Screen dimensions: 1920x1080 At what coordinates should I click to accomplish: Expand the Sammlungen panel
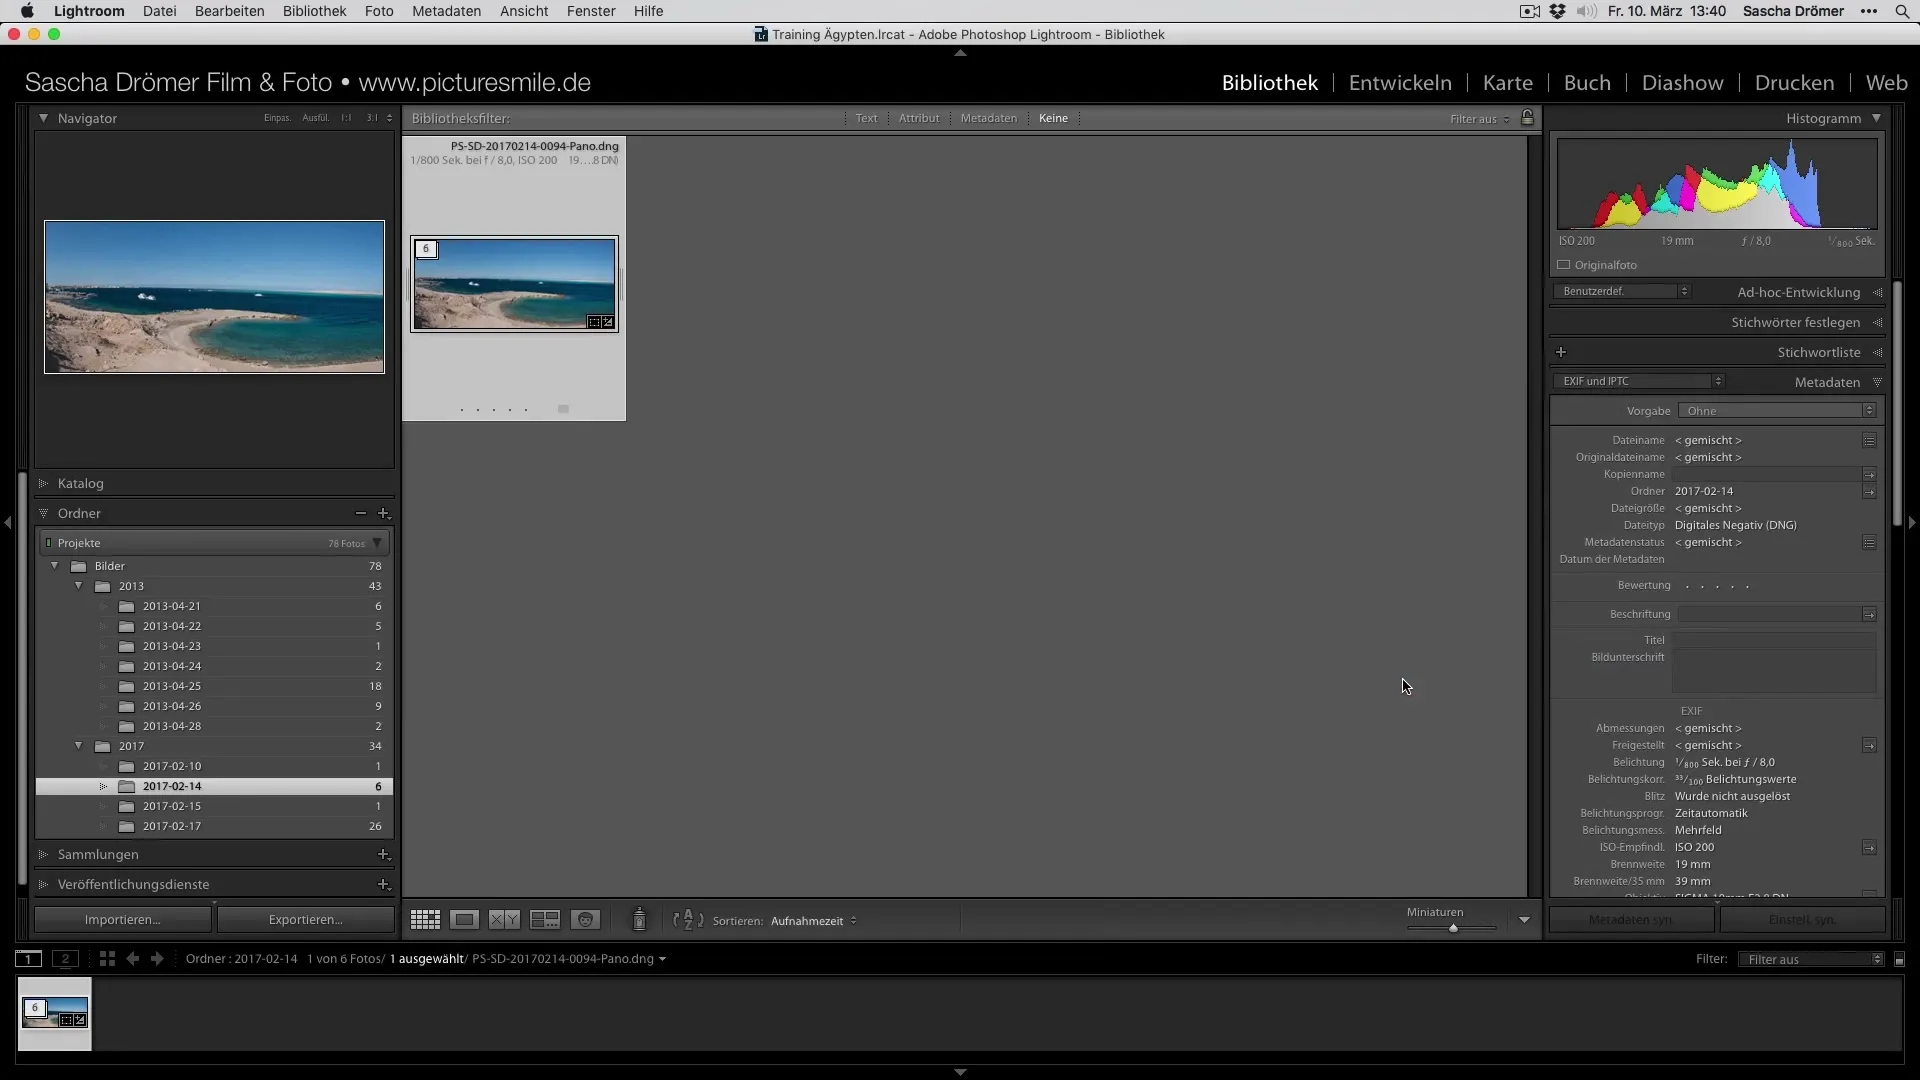(x=43, y=854)
